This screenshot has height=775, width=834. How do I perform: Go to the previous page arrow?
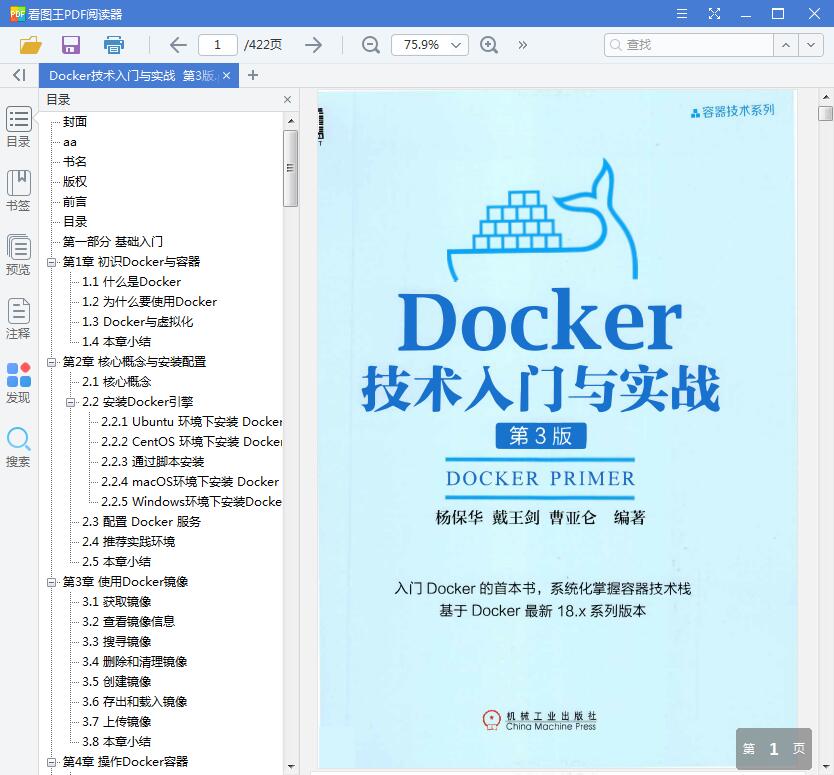(178, 45)
